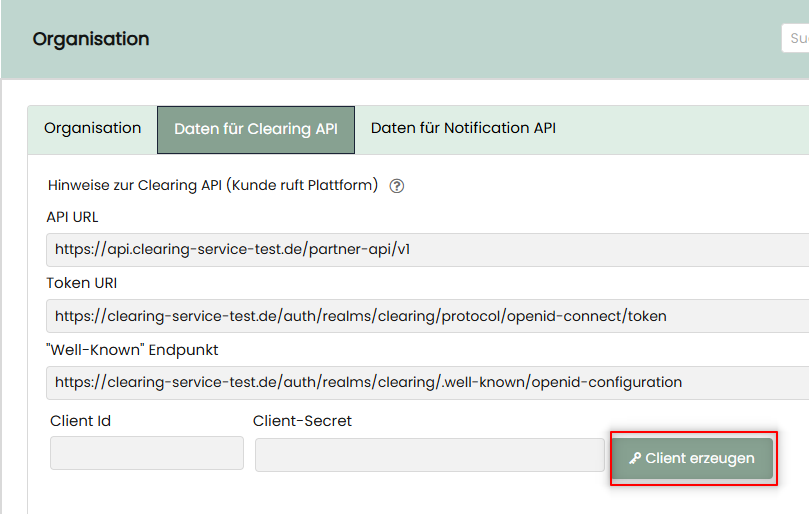Image resolution: width=809 pixels, height=514 pixels.
Task: Click the "Well-Known" Endpunkt label
Action: [132, 350]
